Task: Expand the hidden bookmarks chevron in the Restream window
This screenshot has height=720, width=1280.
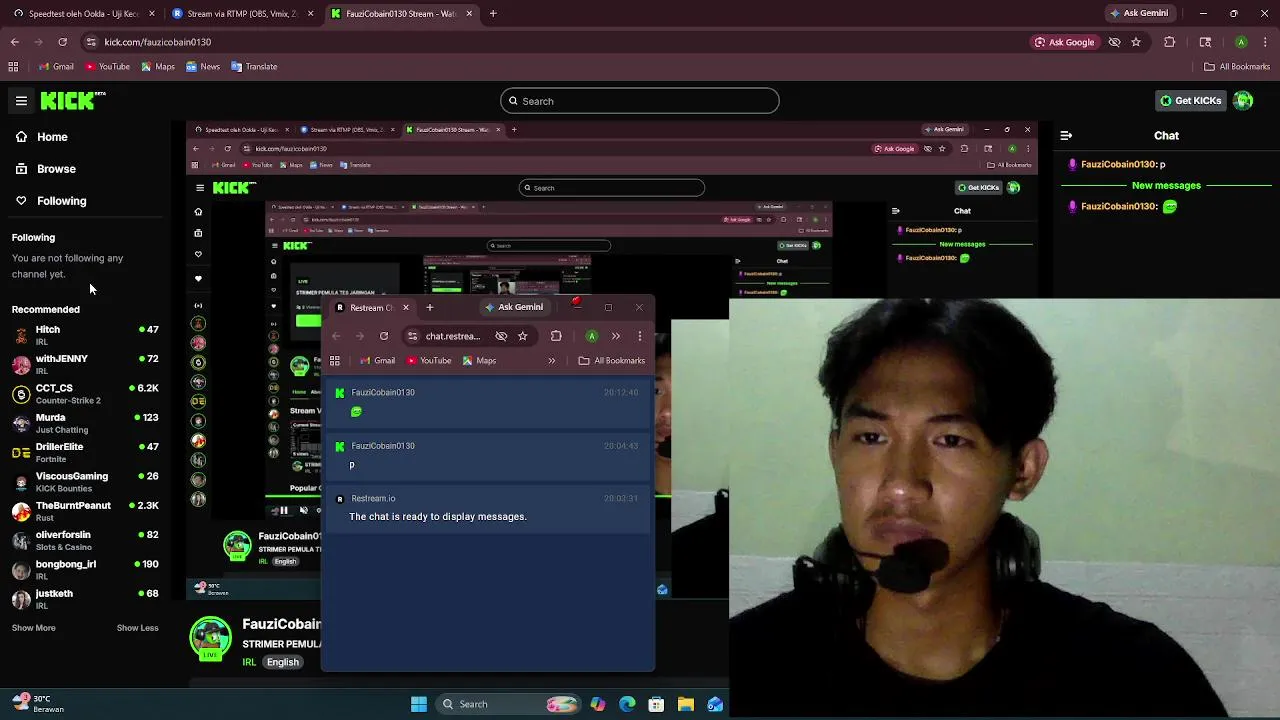Action: [551, 361]
